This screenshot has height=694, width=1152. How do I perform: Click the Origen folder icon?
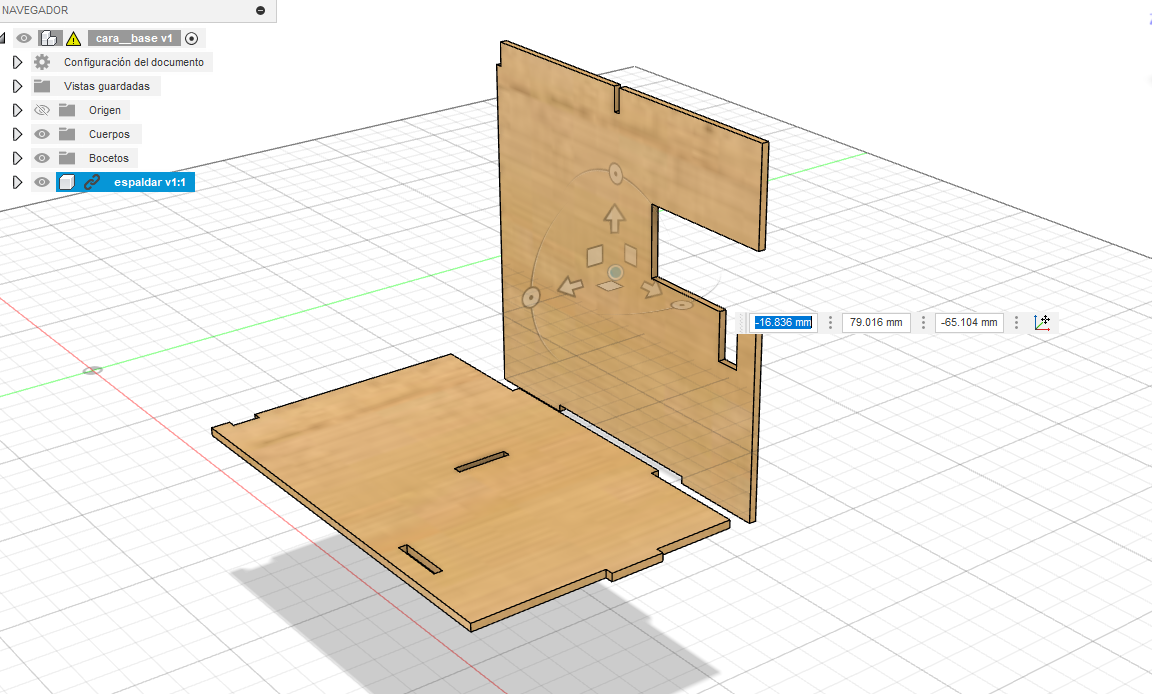click(67, 110)
